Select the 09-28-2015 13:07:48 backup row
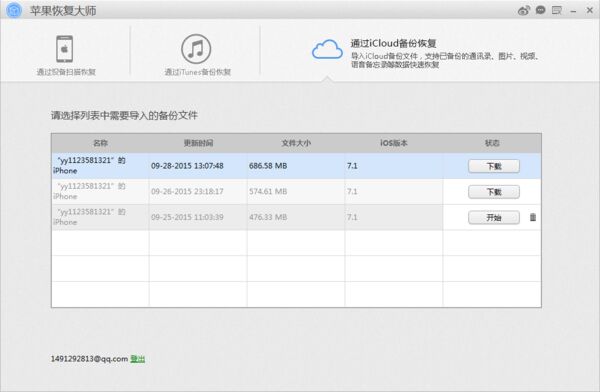This screenshot has width=600, height=392. tap(296, 166)
